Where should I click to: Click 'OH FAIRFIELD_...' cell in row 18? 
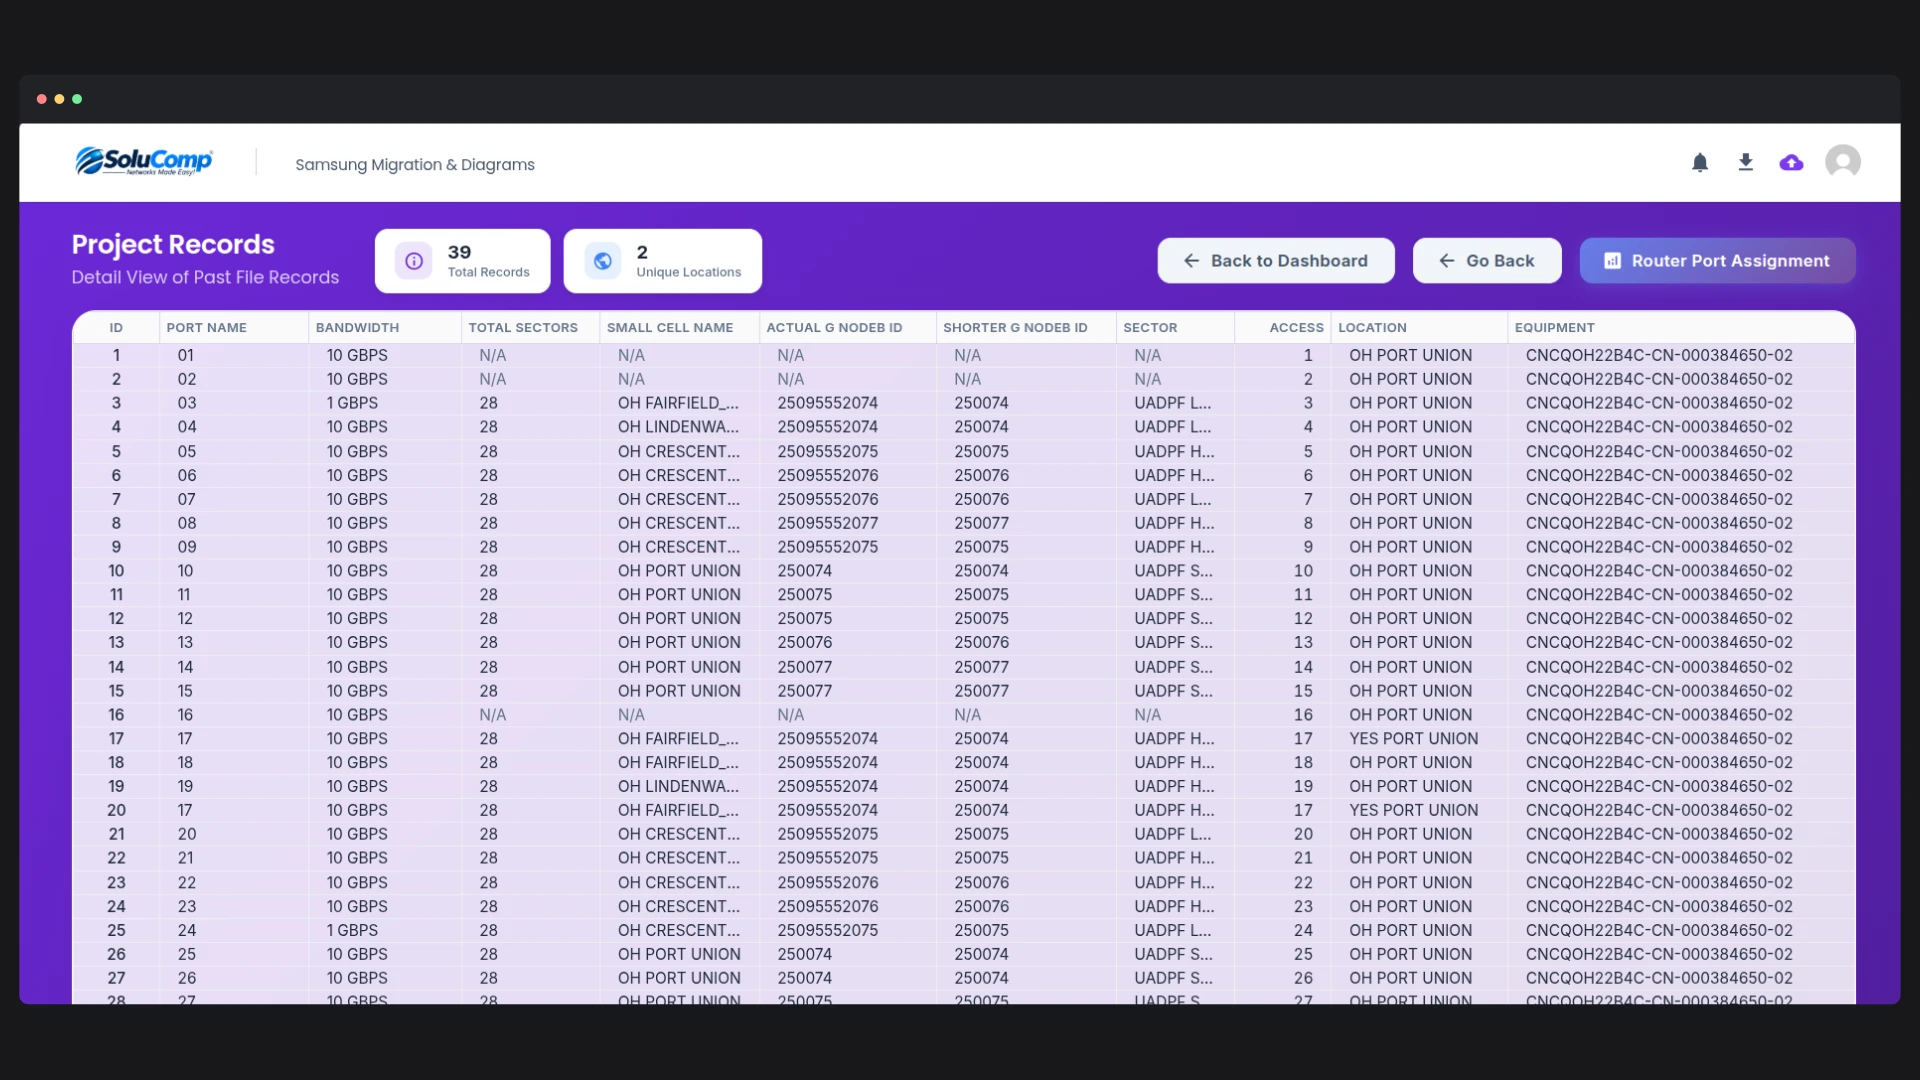[x=678, y=763]
